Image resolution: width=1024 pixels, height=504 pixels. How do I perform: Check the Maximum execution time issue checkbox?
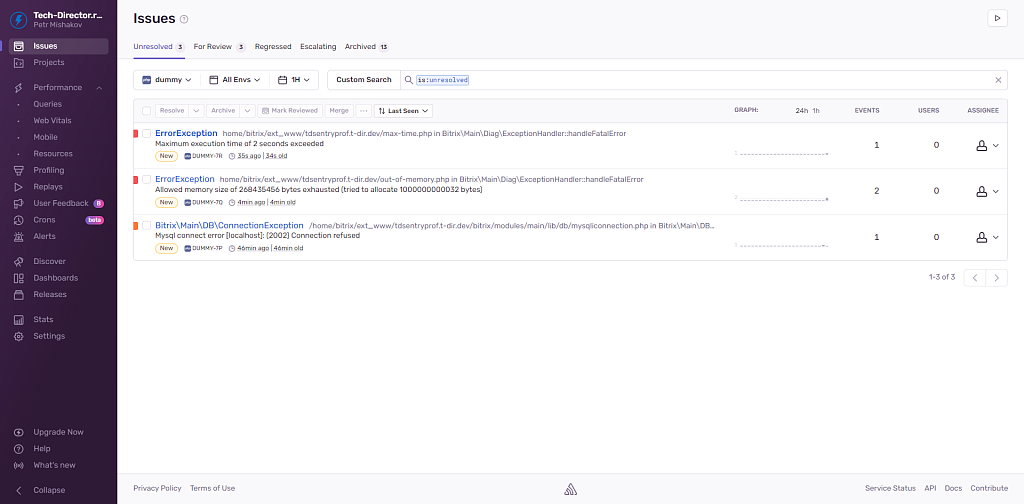pos(146,133)
